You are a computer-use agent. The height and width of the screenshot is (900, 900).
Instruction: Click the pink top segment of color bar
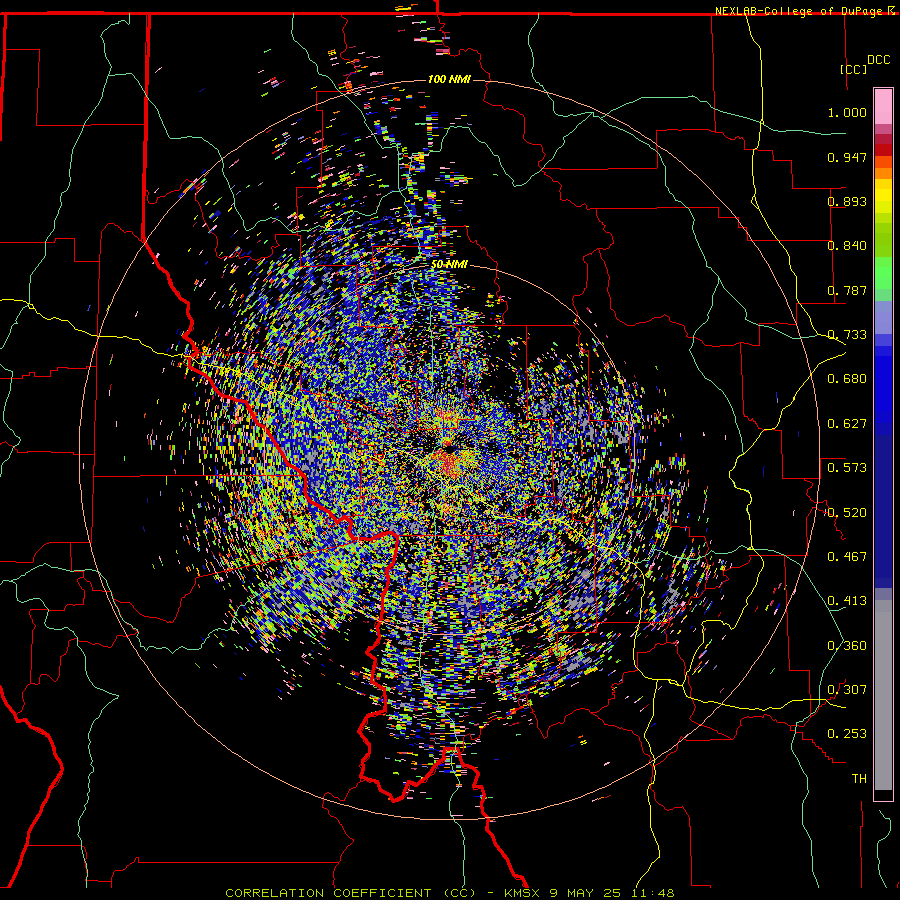883,106
